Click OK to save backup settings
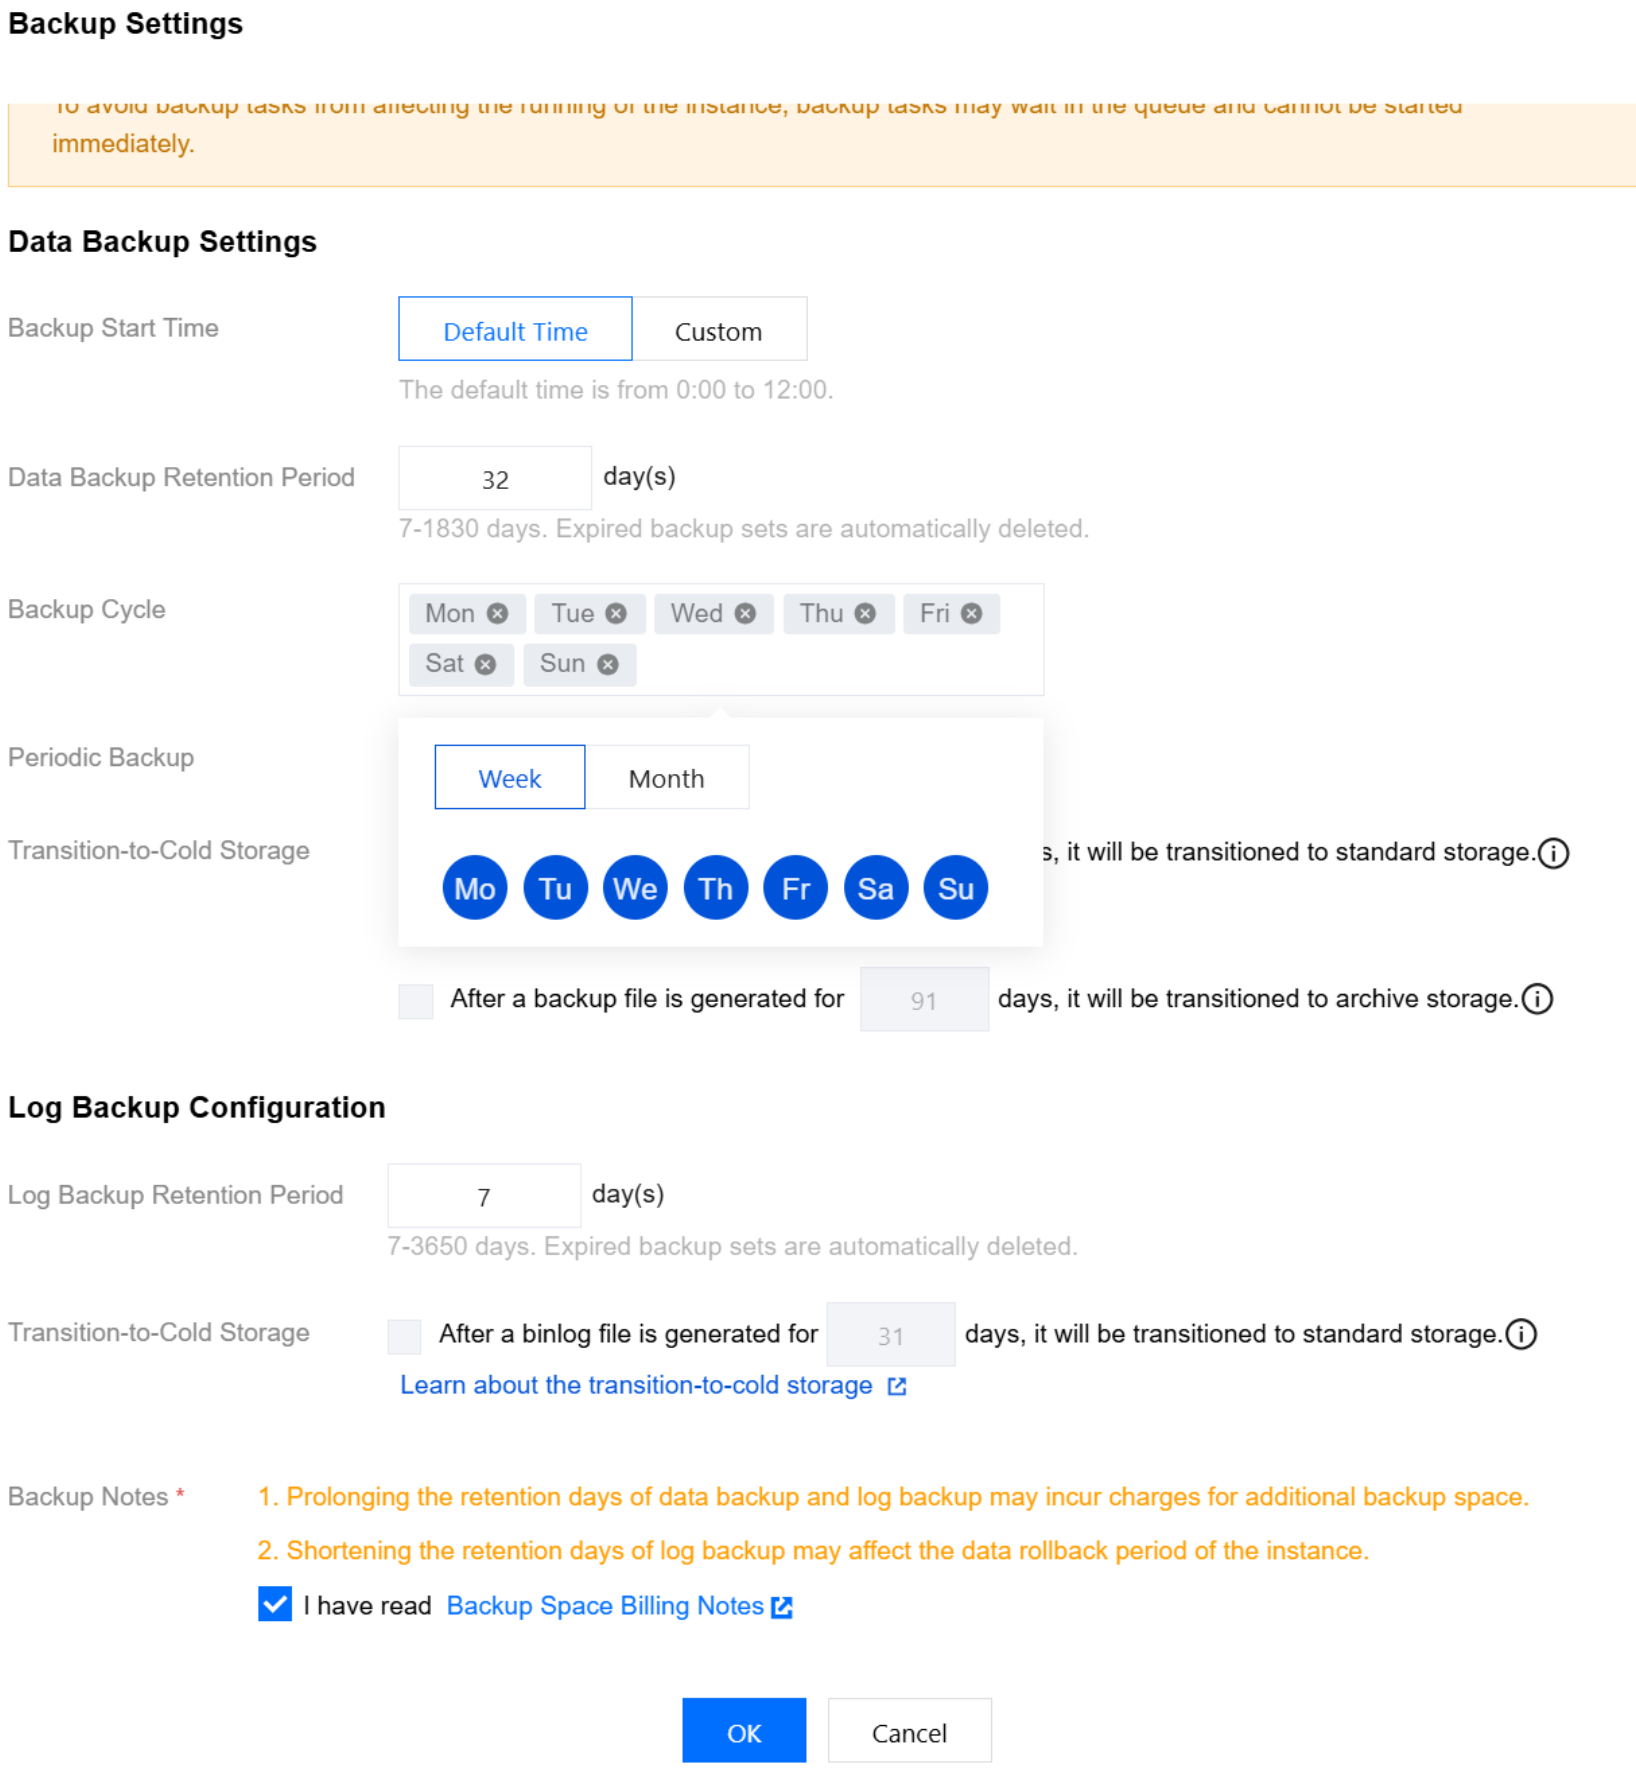This screenshot has width=1636, height=1768. [x=743, y=1732]
